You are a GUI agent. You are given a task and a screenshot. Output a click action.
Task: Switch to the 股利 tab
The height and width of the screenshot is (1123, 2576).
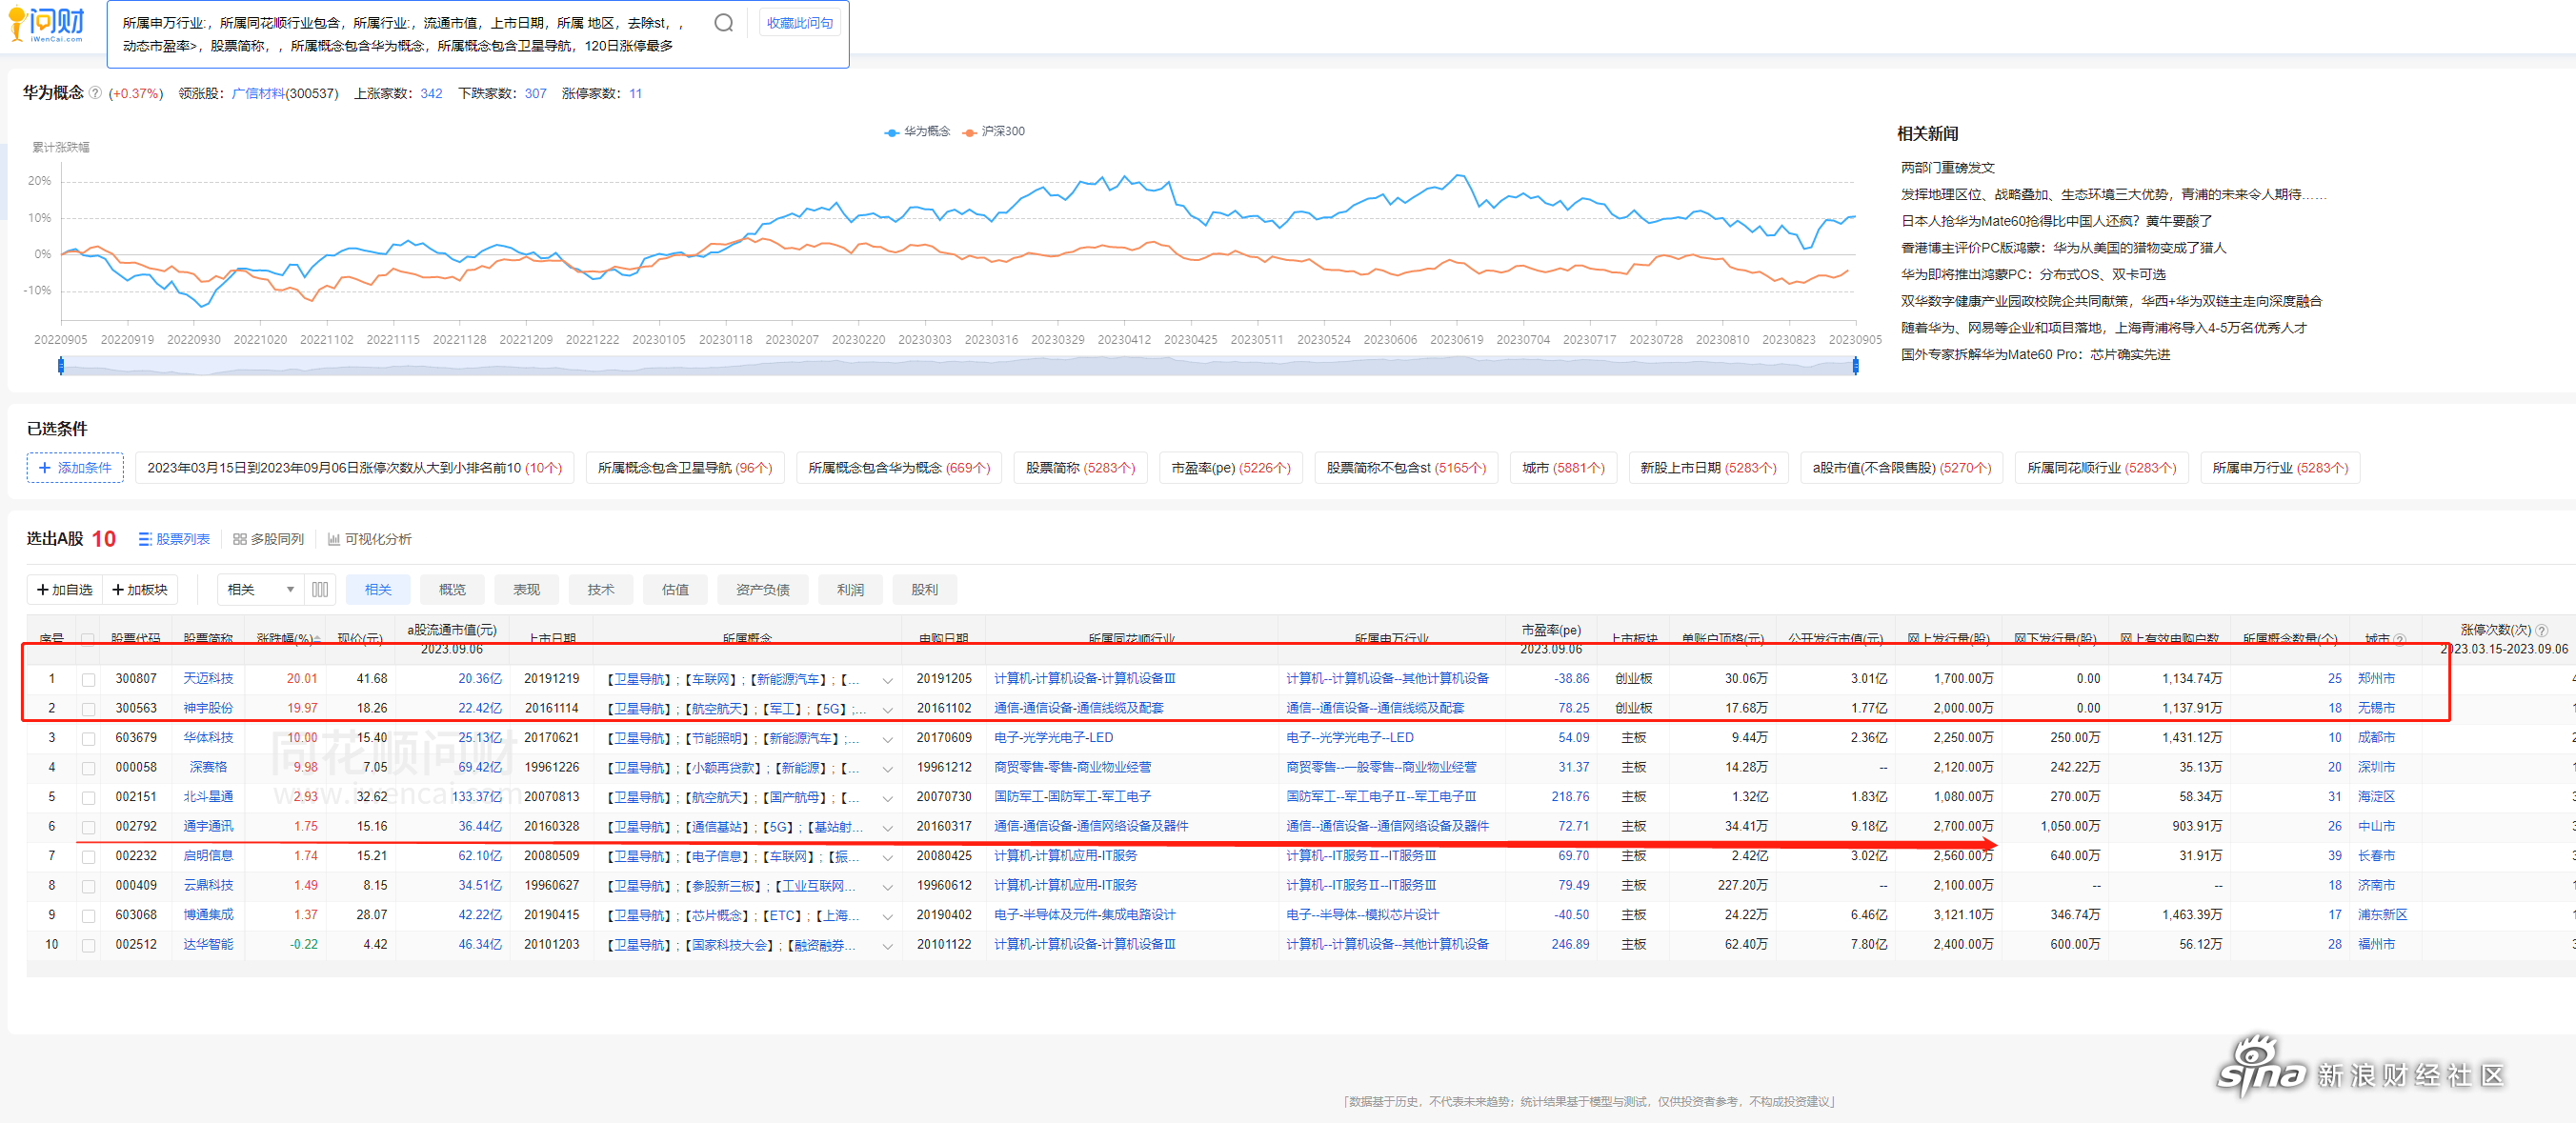(x=924, y=590)
